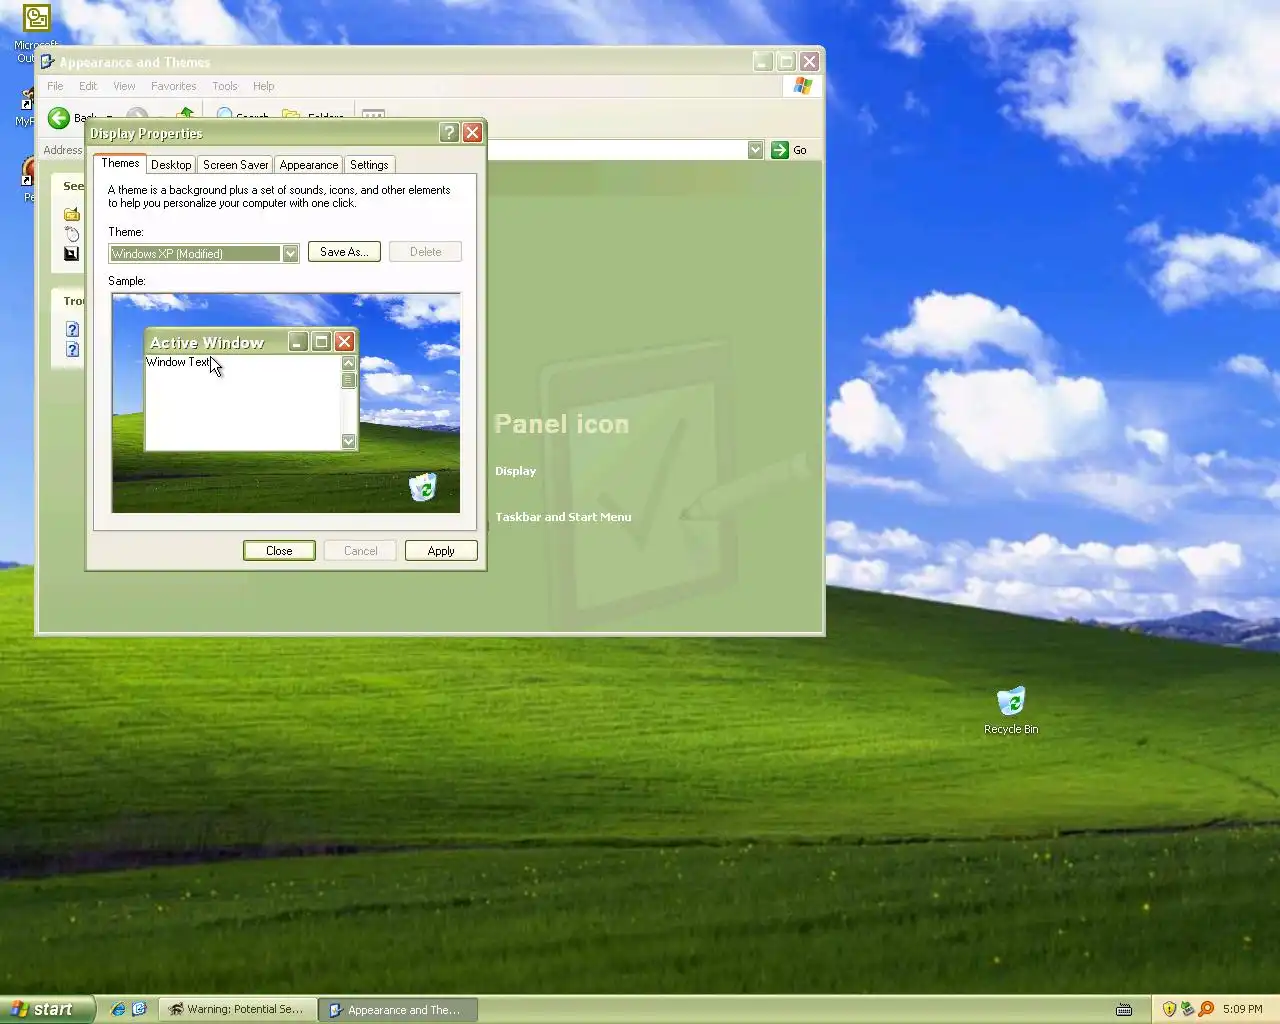
Task: Click the Apply button
Action: (441, 551)
